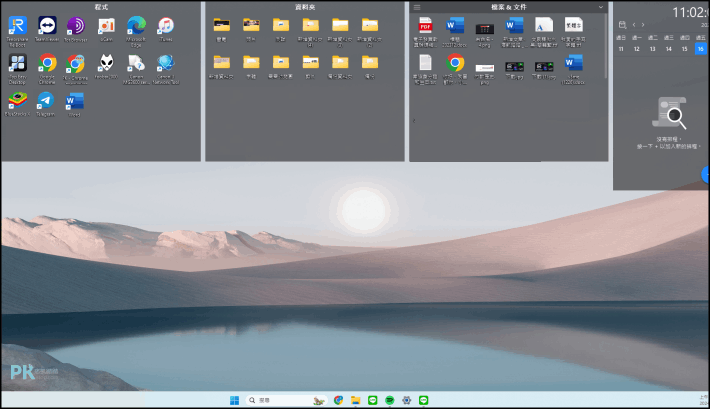Select date 11 in calendar widget
The height and width of the screenshot is (409, 710).
click(621, 49)
